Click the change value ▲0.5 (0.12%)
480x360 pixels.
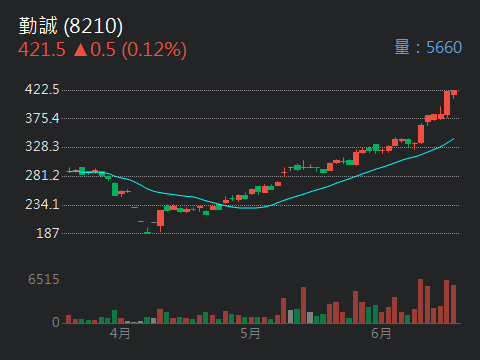(130, 50)
